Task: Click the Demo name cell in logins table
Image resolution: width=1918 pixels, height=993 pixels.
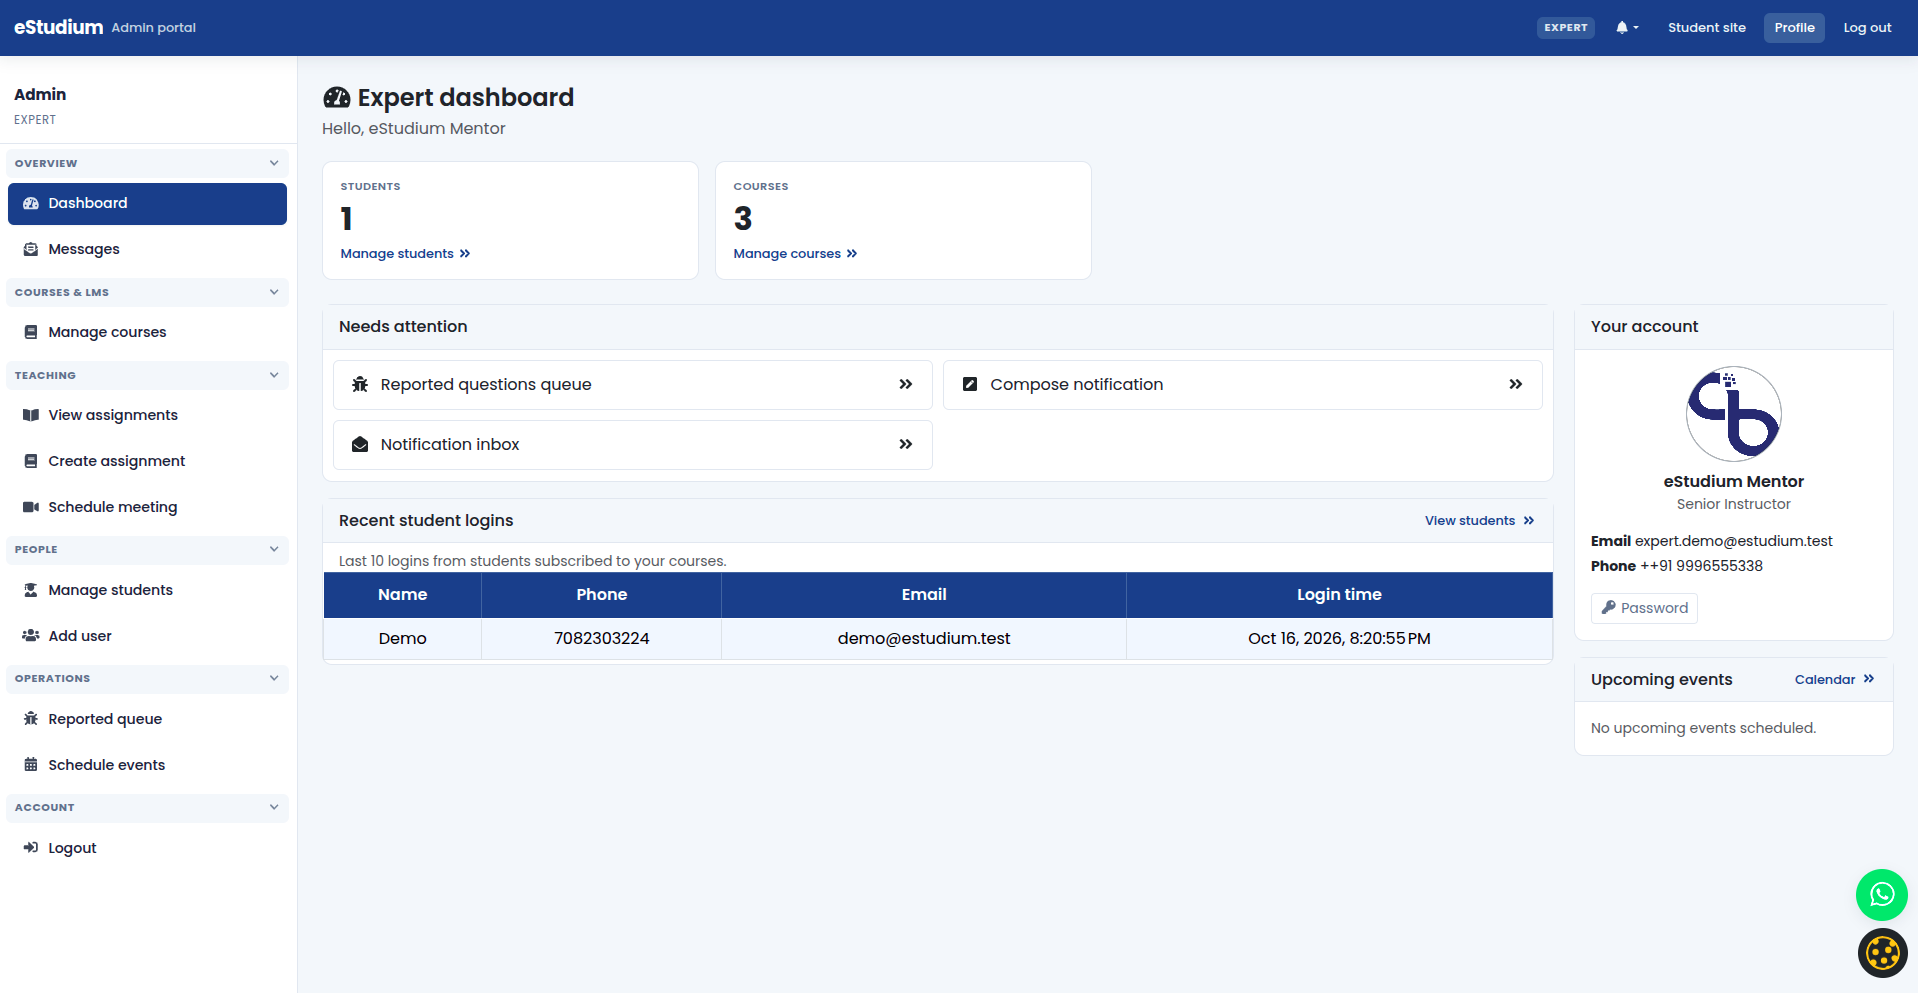Action: (x=403, y=638)
